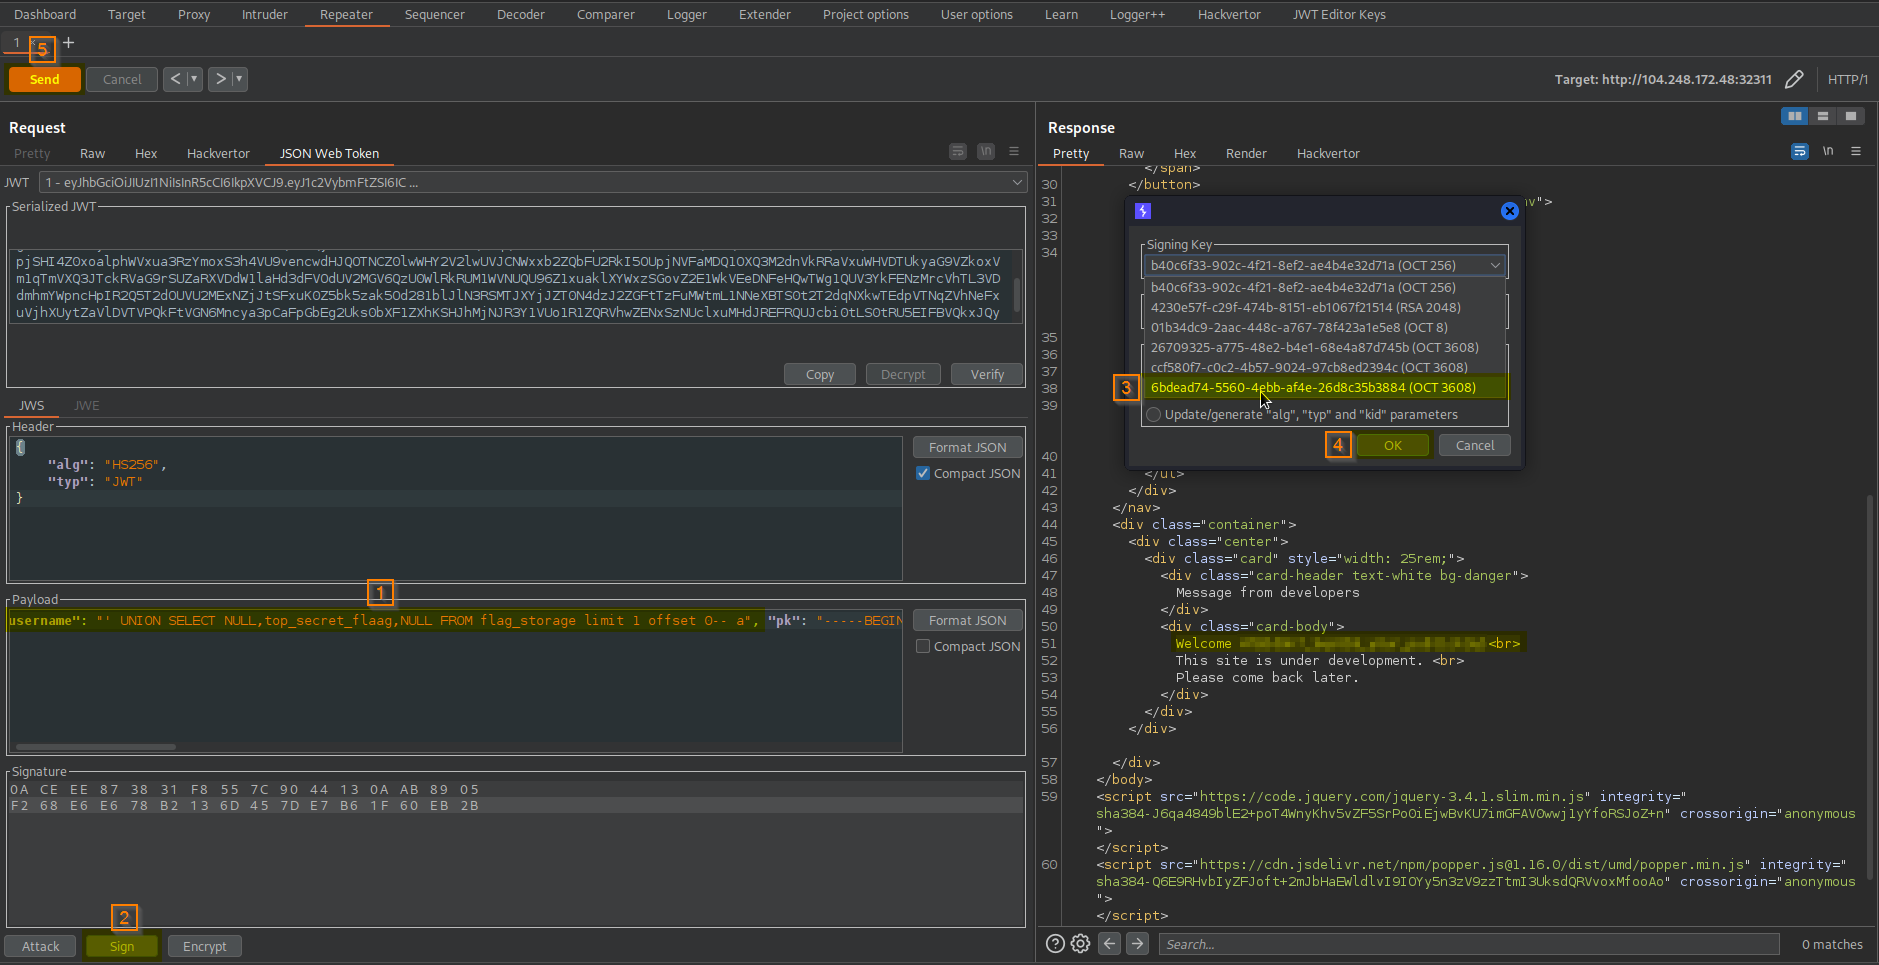The height and width of the screenshot is (965, 1879).
Task: Open forward-history dropdown arrow
Action: 239,79
